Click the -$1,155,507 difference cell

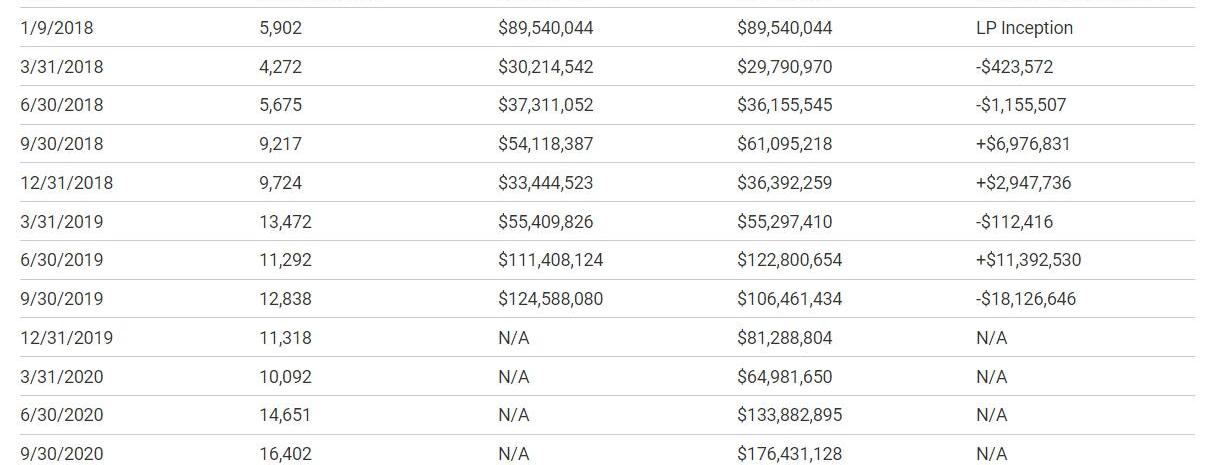point(1021,105)
